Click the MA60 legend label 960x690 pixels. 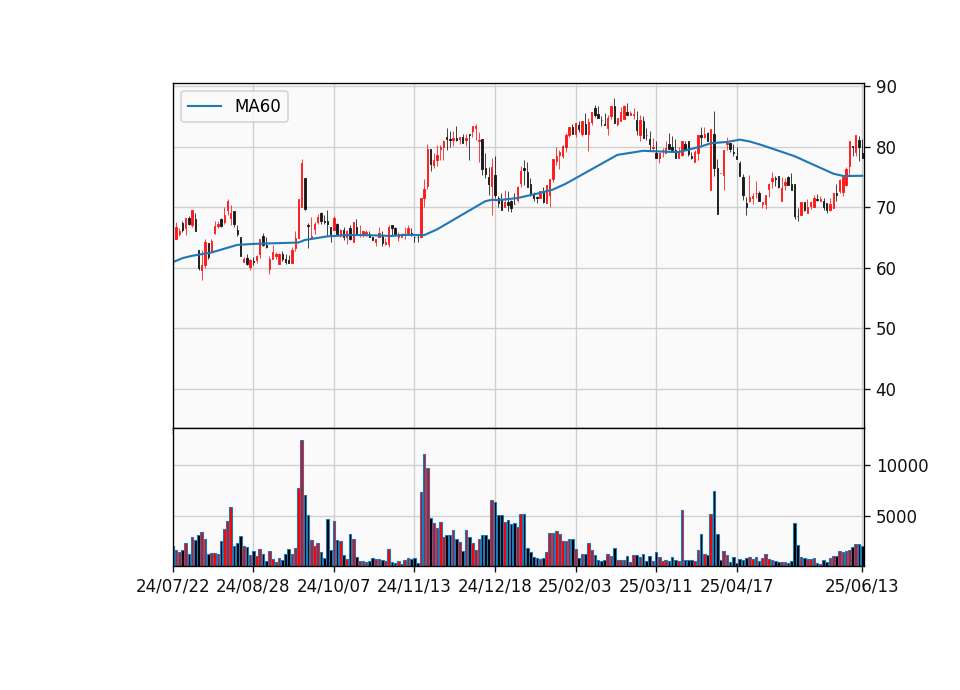[x=257, y=106]
